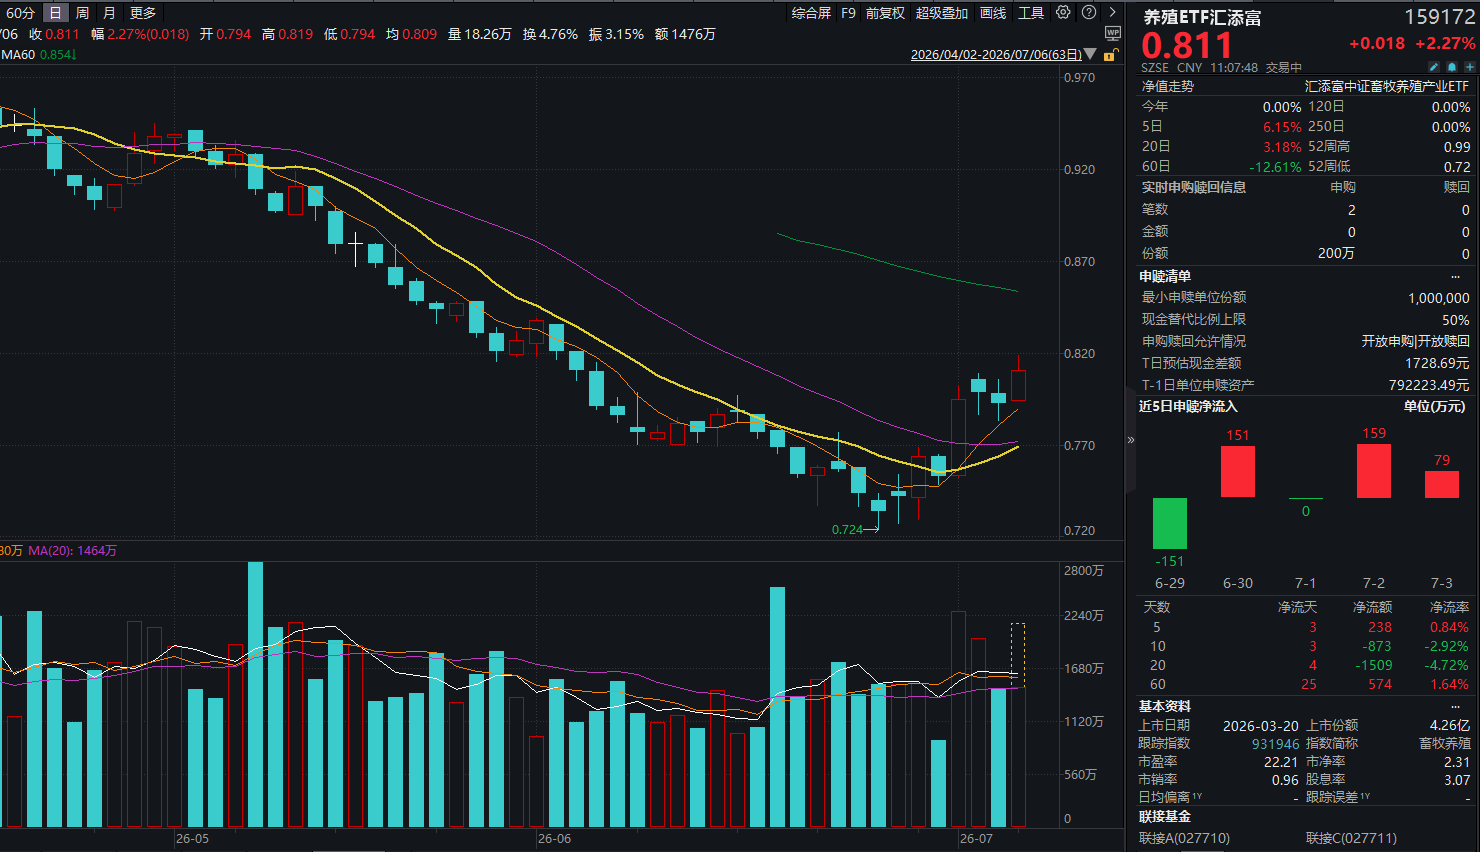Open tracked index link 931946
The height and width of the screenshot is (852, 1480).
click(x=1275, y=744)
